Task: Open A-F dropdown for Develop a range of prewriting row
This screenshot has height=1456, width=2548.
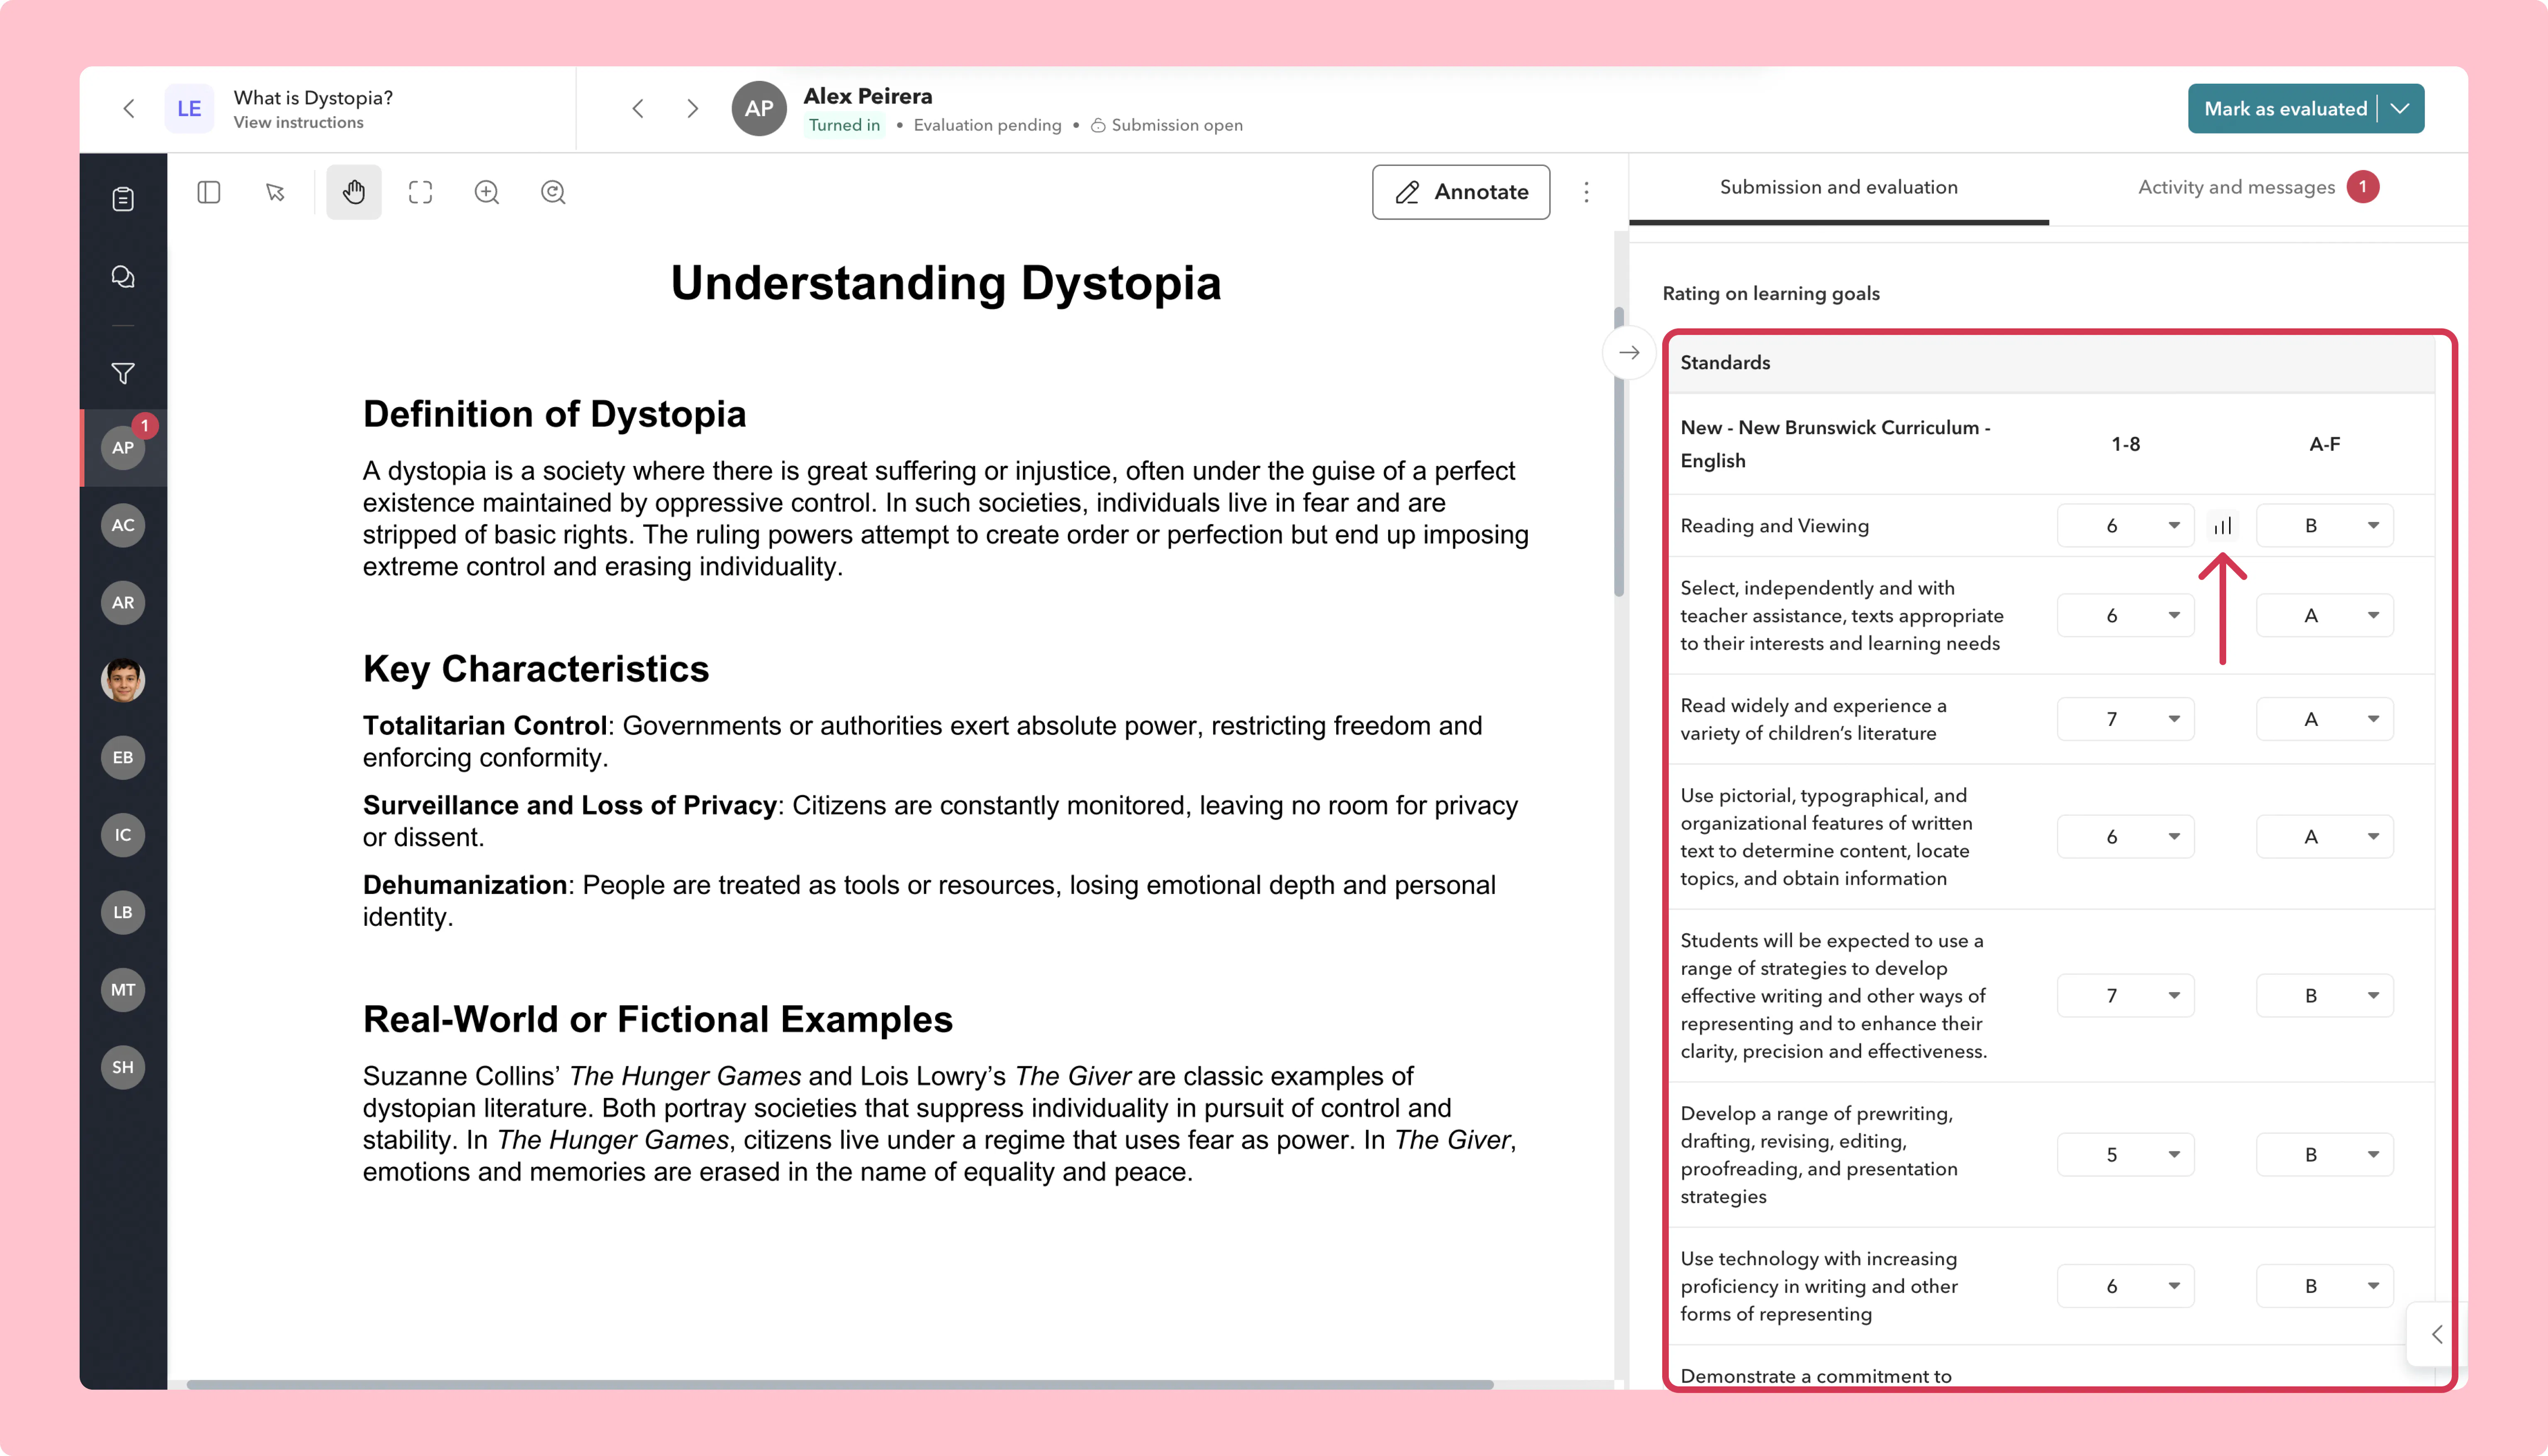Action: (x=2325, y=1155)
